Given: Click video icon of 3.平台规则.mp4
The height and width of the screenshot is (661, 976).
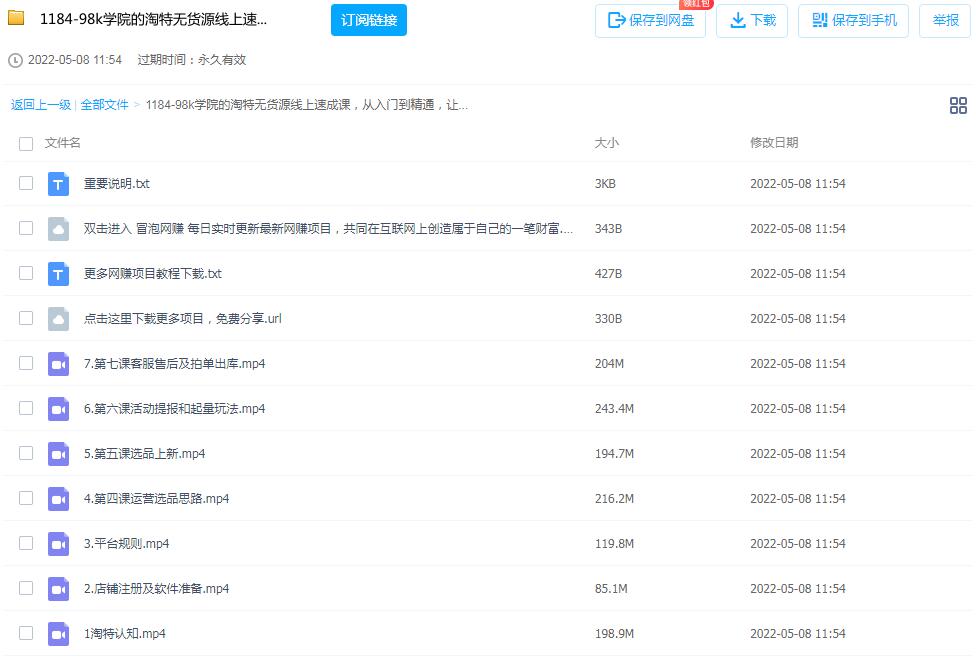Looking at the screenshot, I should (59, 543).
